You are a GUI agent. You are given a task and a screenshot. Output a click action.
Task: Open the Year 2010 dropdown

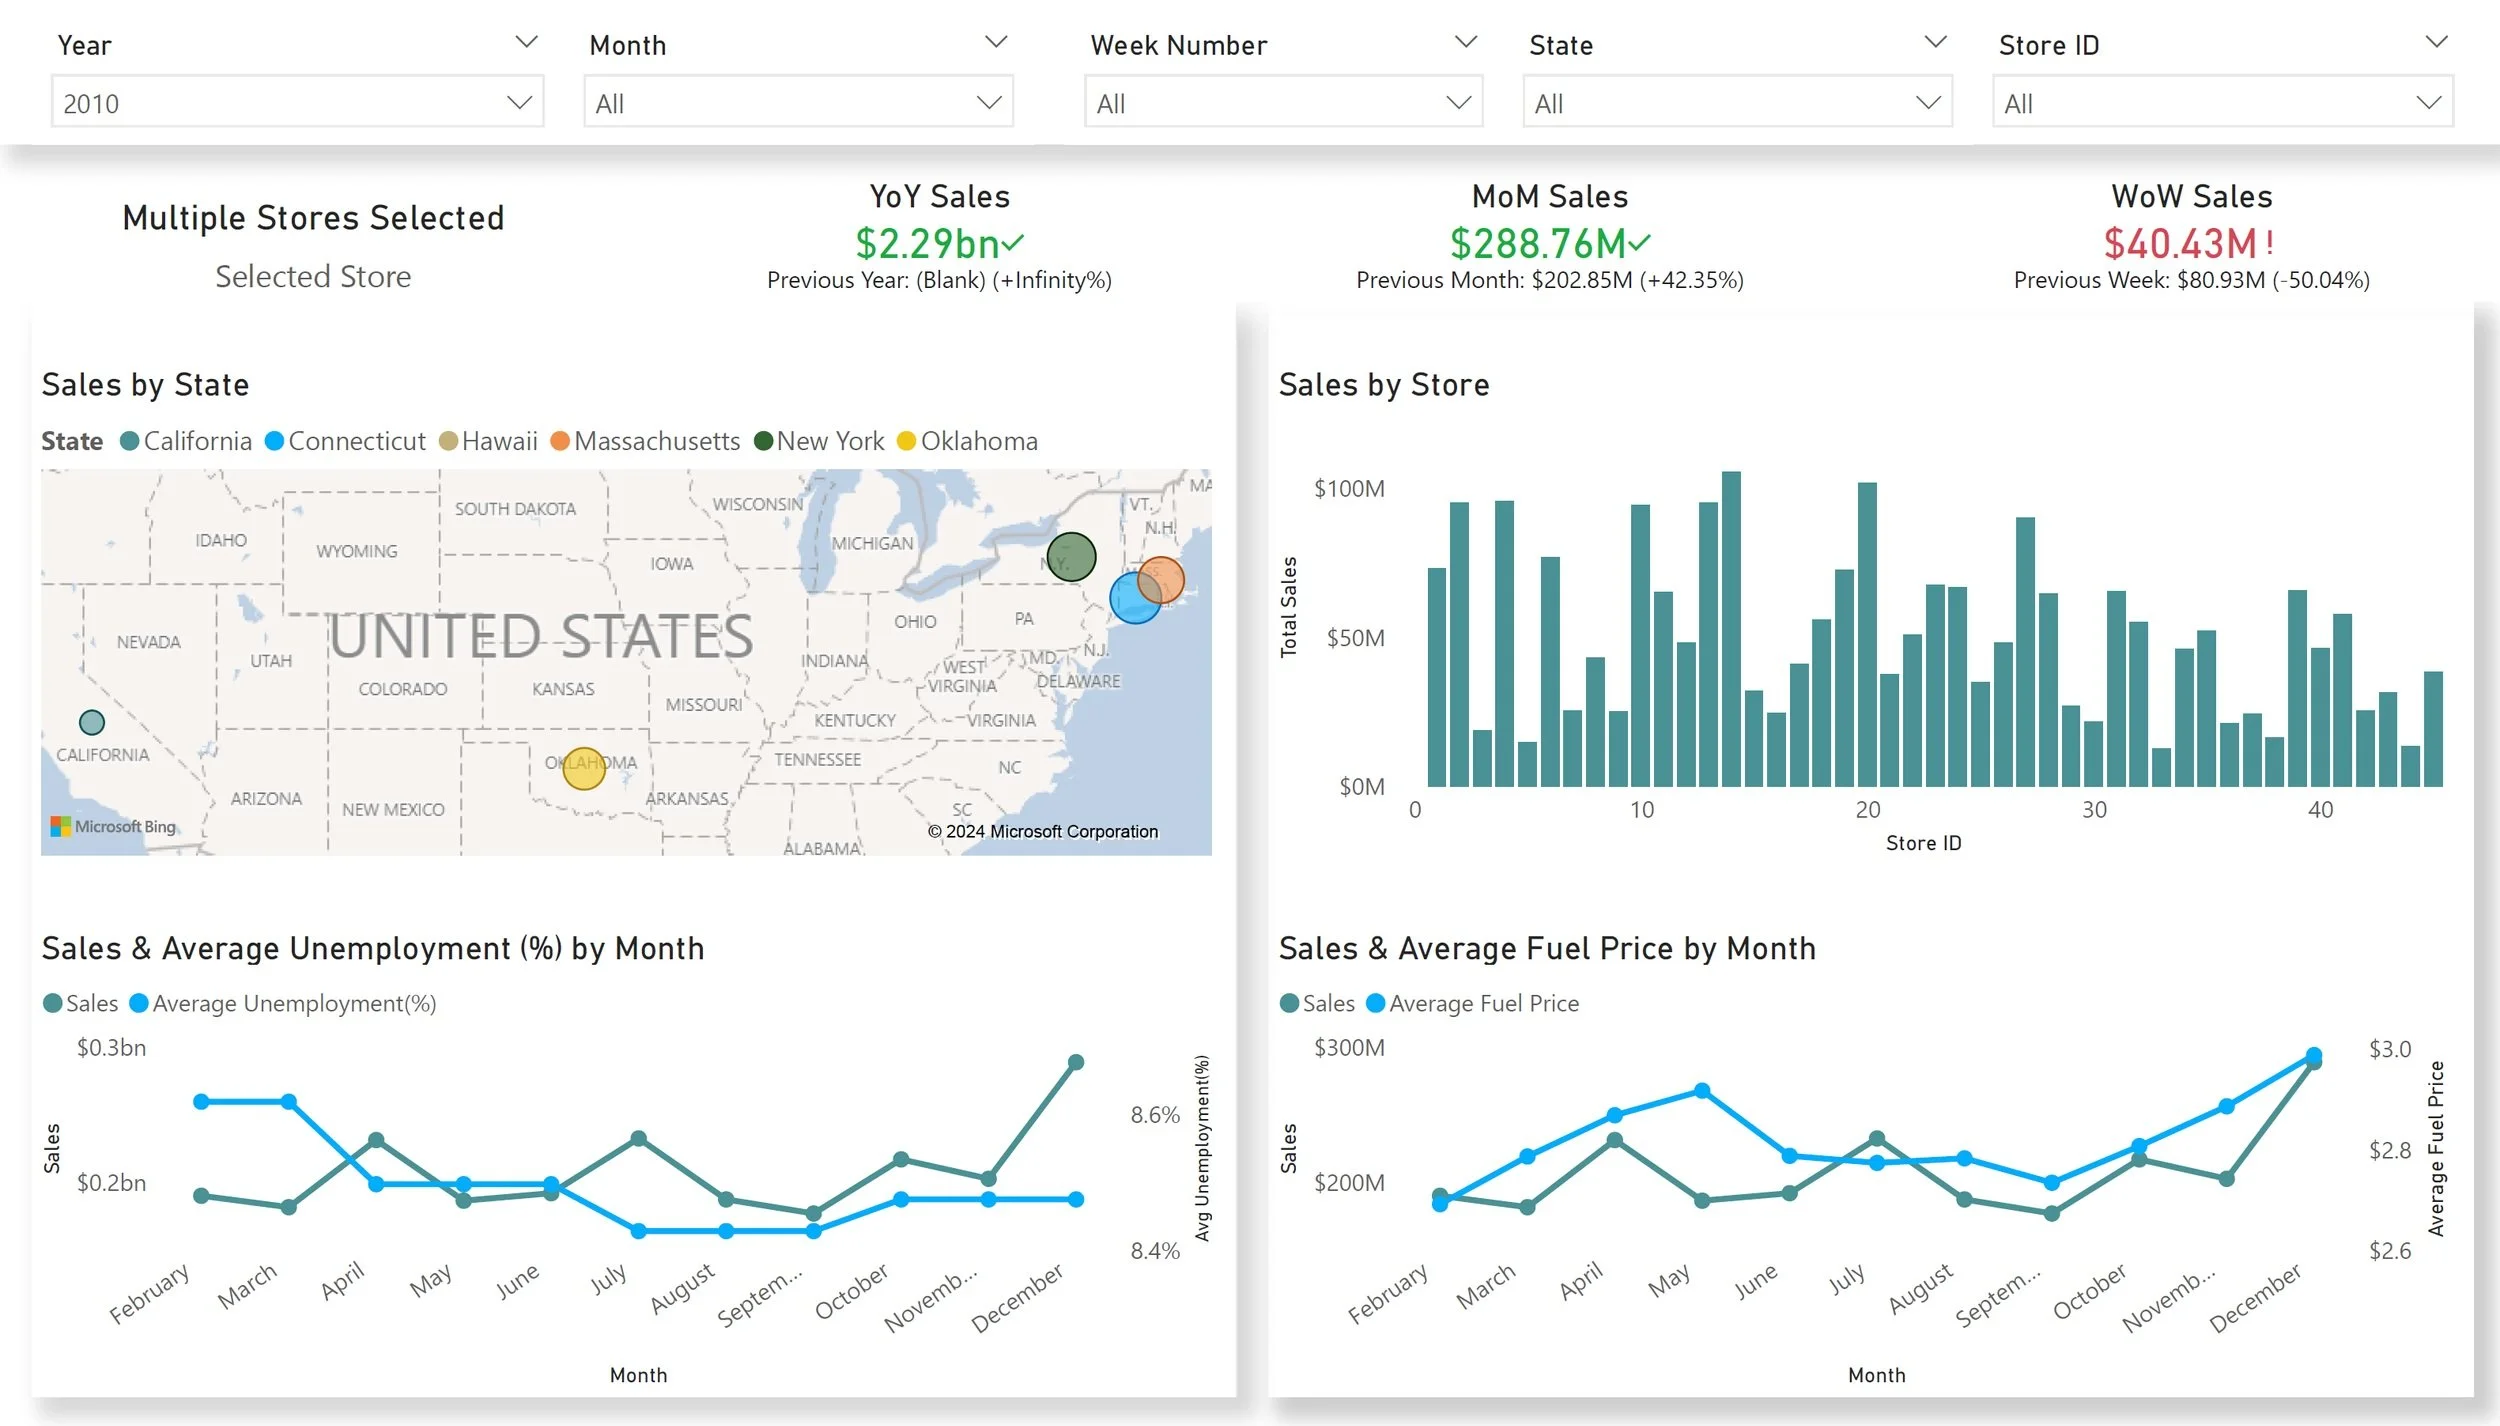pos(297,102)
